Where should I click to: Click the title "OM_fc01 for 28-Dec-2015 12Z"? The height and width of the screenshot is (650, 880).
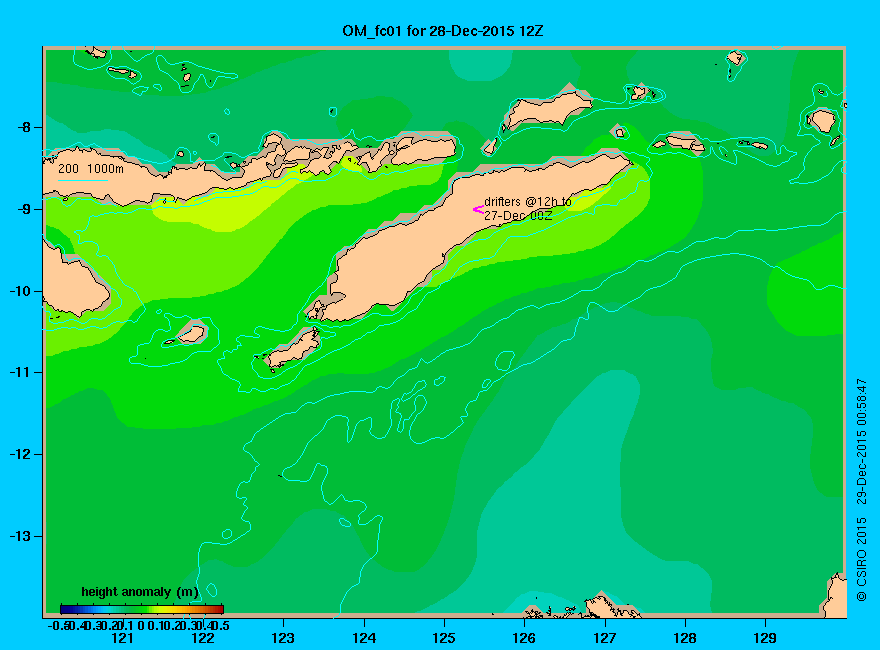click(443, 31)
